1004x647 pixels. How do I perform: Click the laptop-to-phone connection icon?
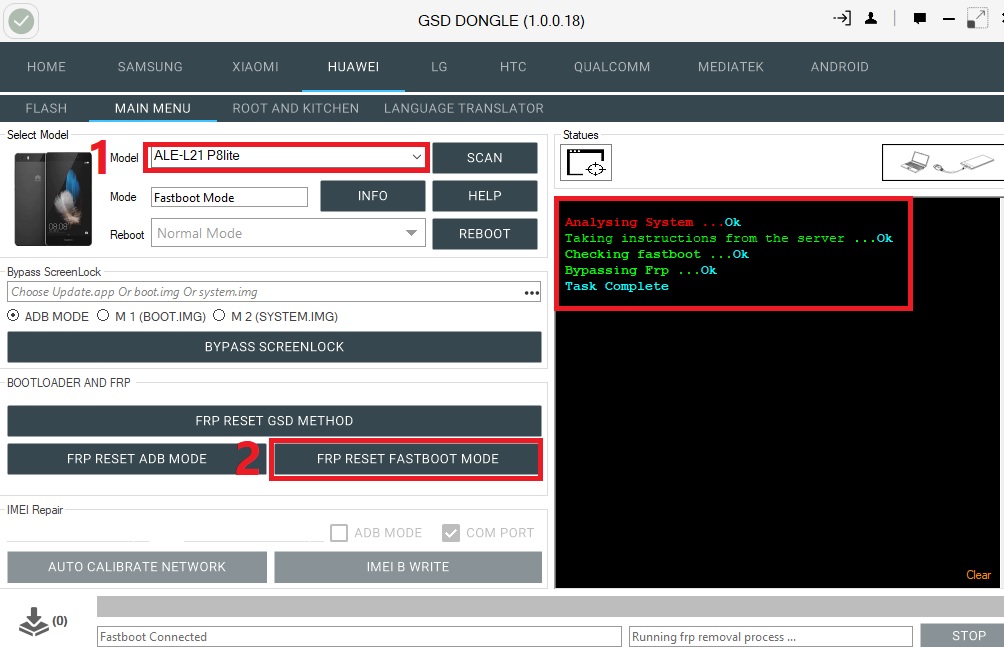tap(943, 162)
